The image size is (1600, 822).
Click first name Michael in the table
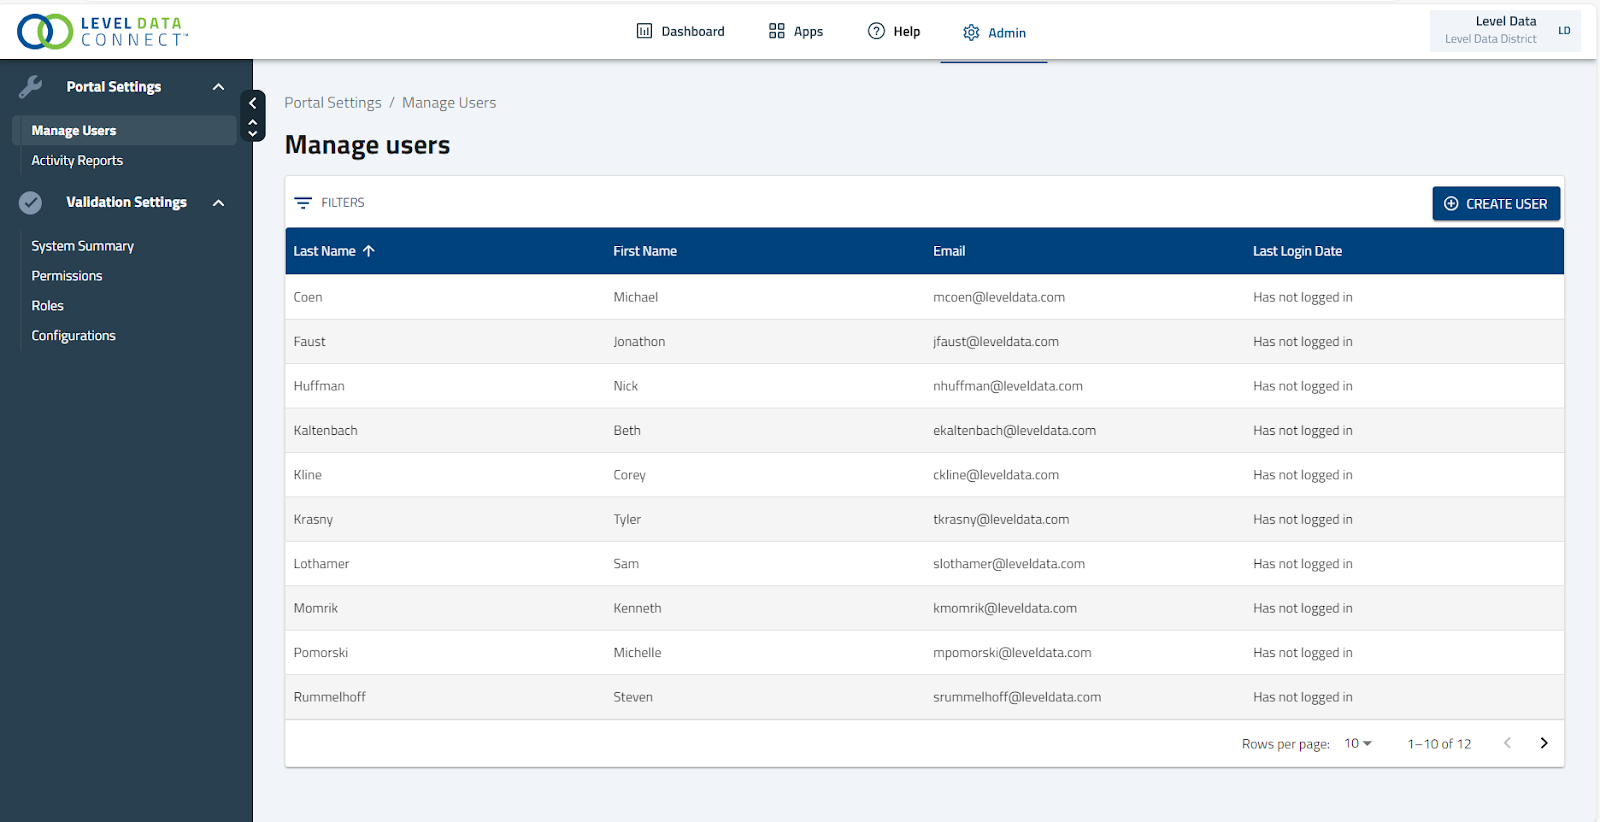point(635,297)
